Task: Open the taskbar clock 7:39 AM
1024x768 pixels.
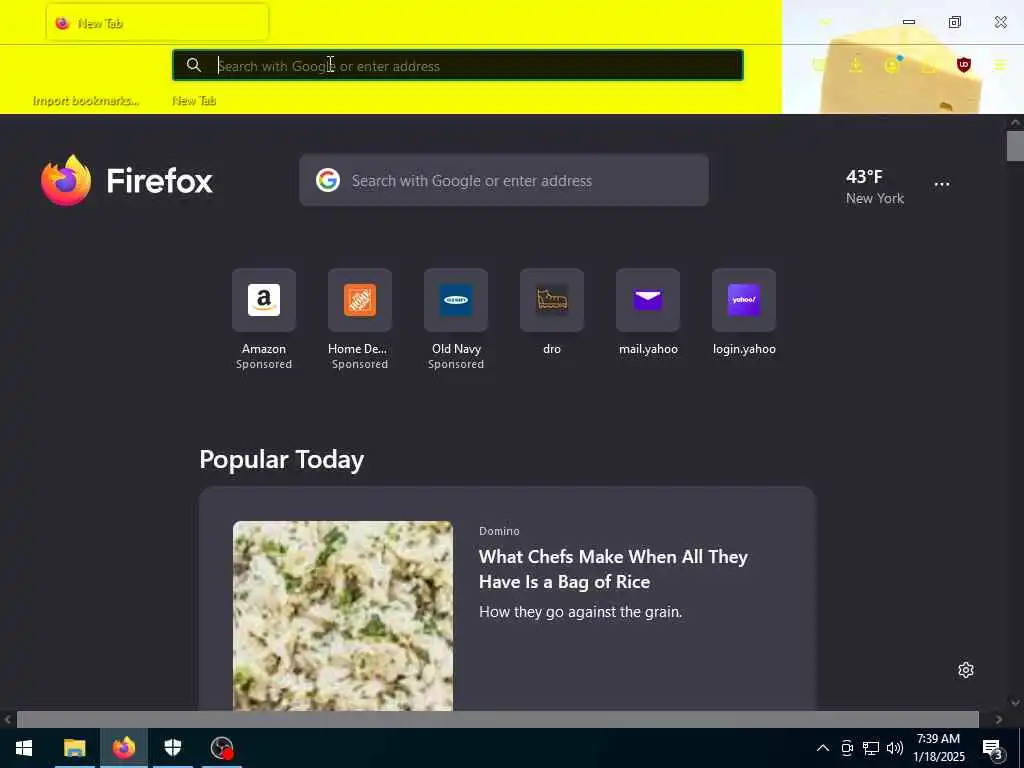Action: click(x=938, y=748)
